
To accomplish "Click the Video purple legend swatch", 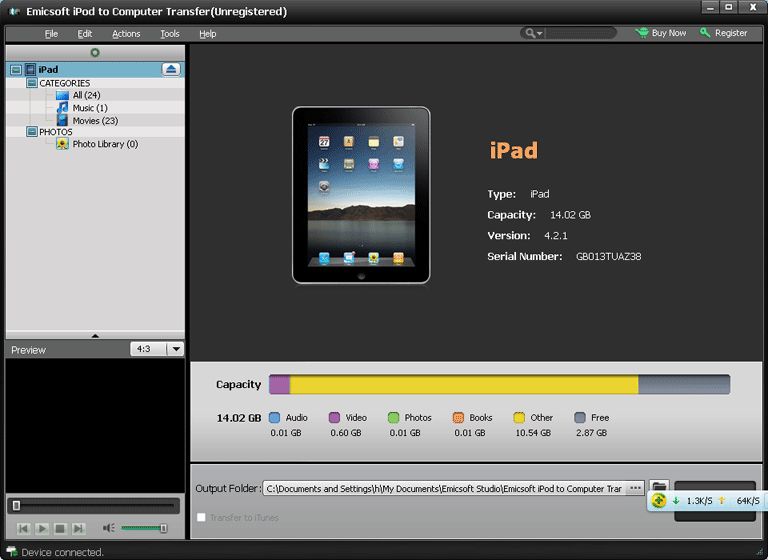I will click(334, 417).
